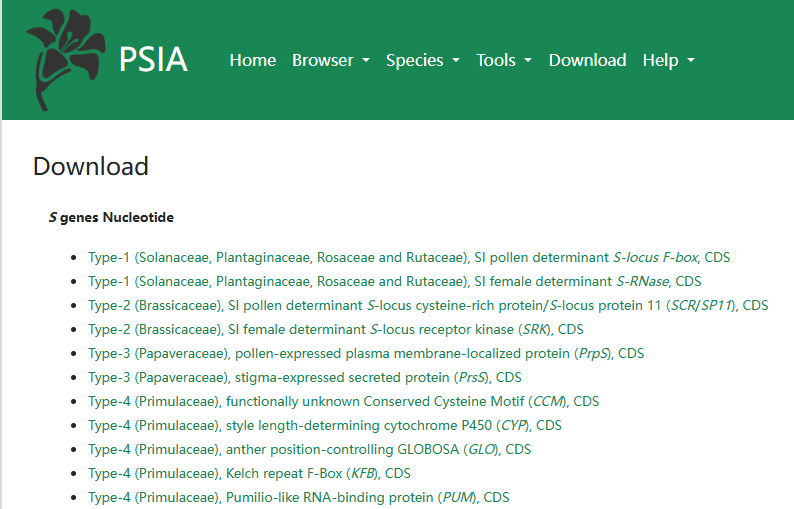Screen dimensions: 794x509
Task: Open the Type-4 cytochrome P450 CYP link
Action: pyautogui.click(x=324, y=425)
